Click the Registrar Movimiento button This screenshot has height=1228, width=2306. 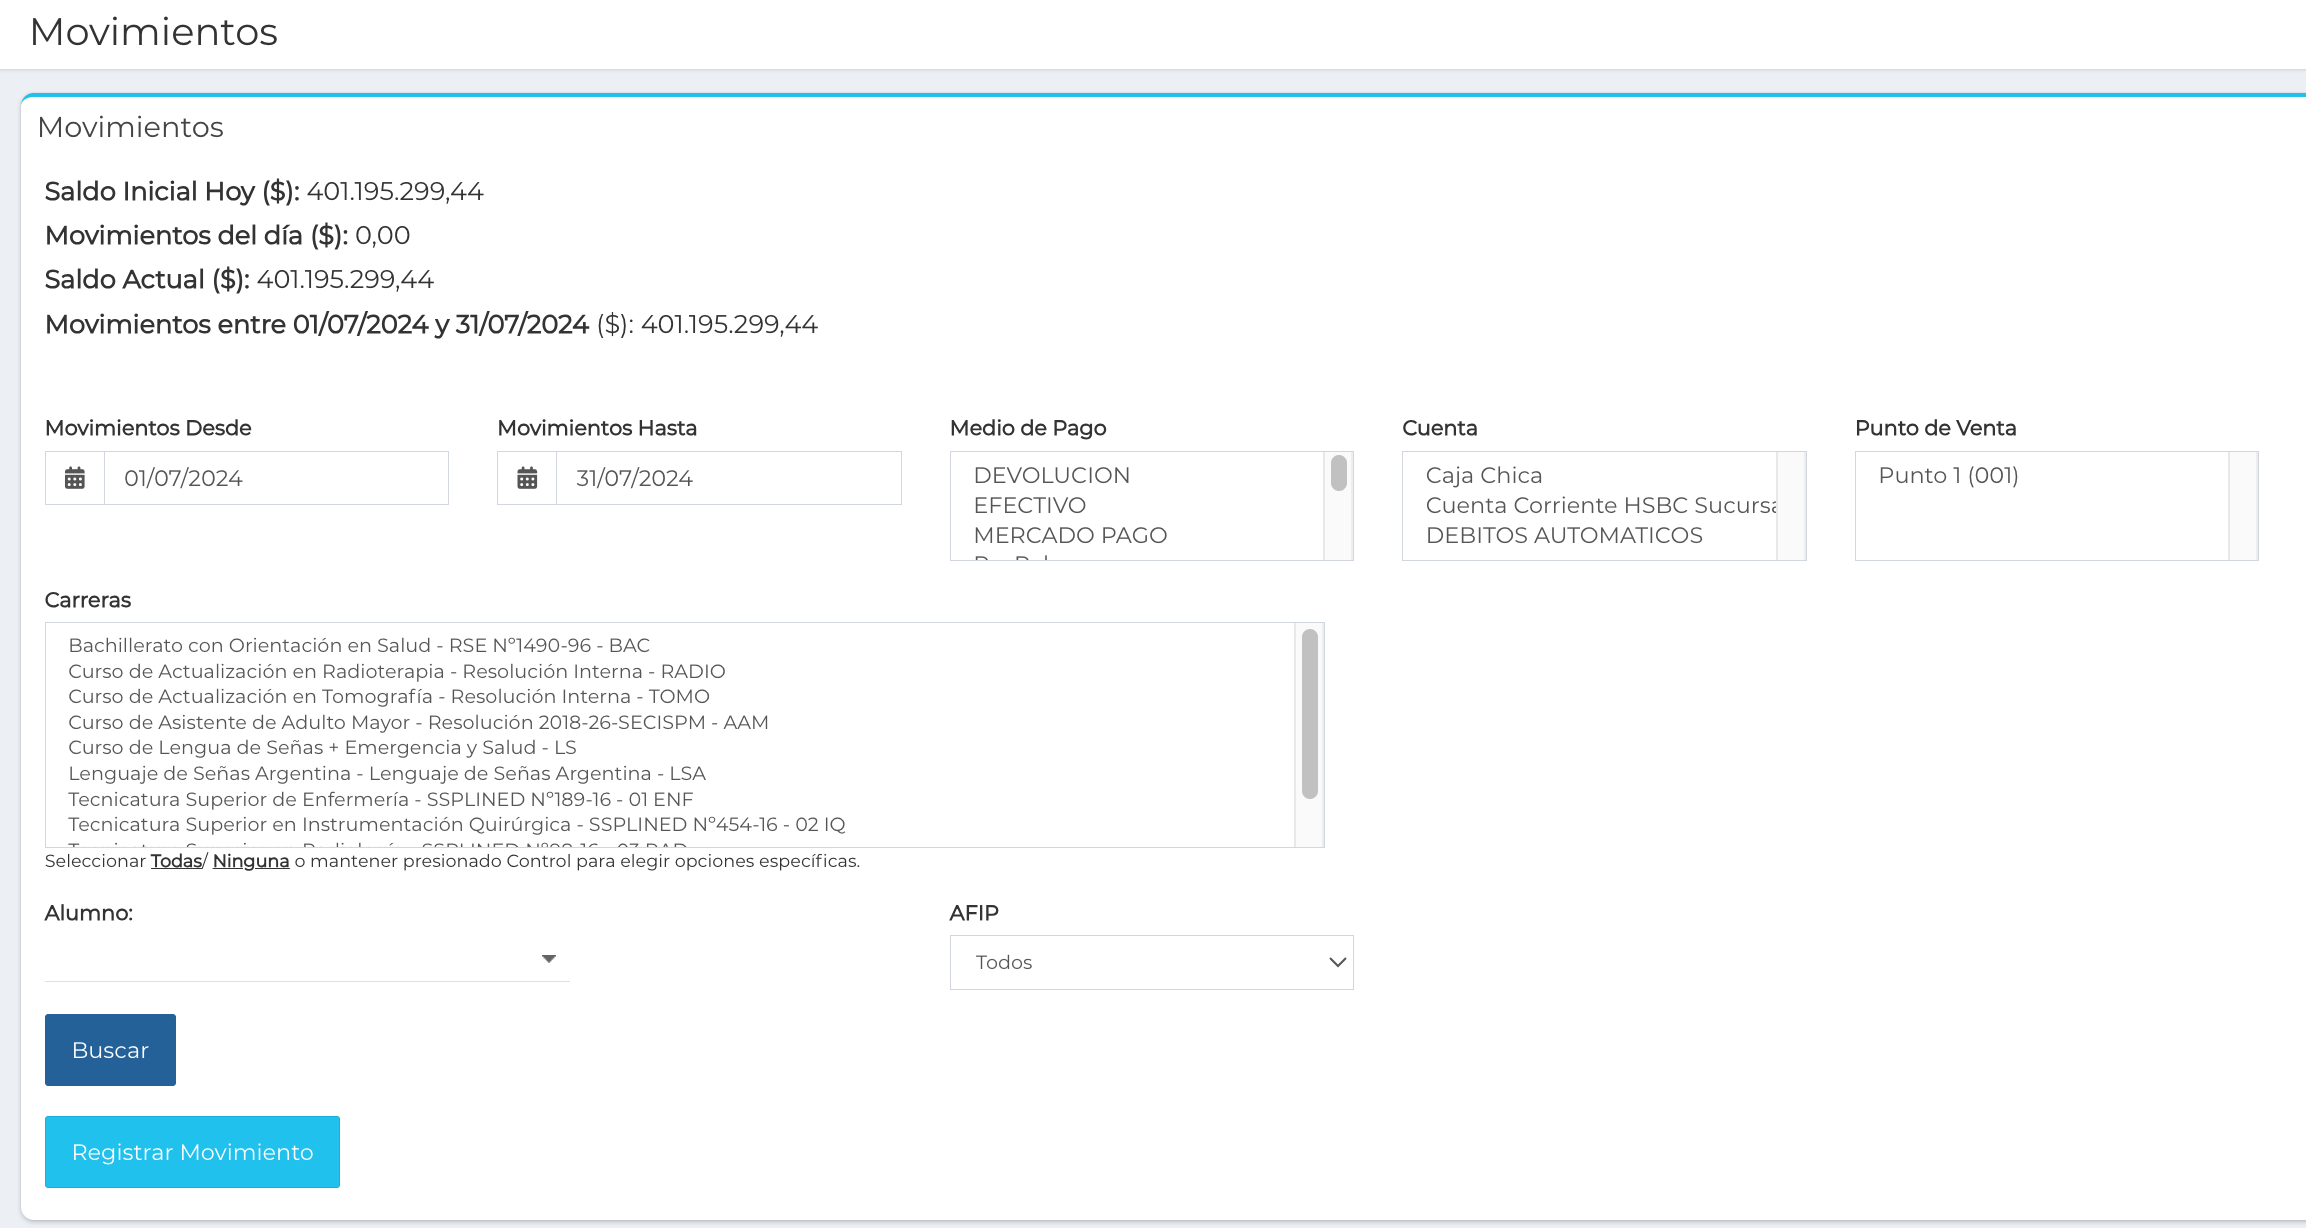[x=192, y=1152]
